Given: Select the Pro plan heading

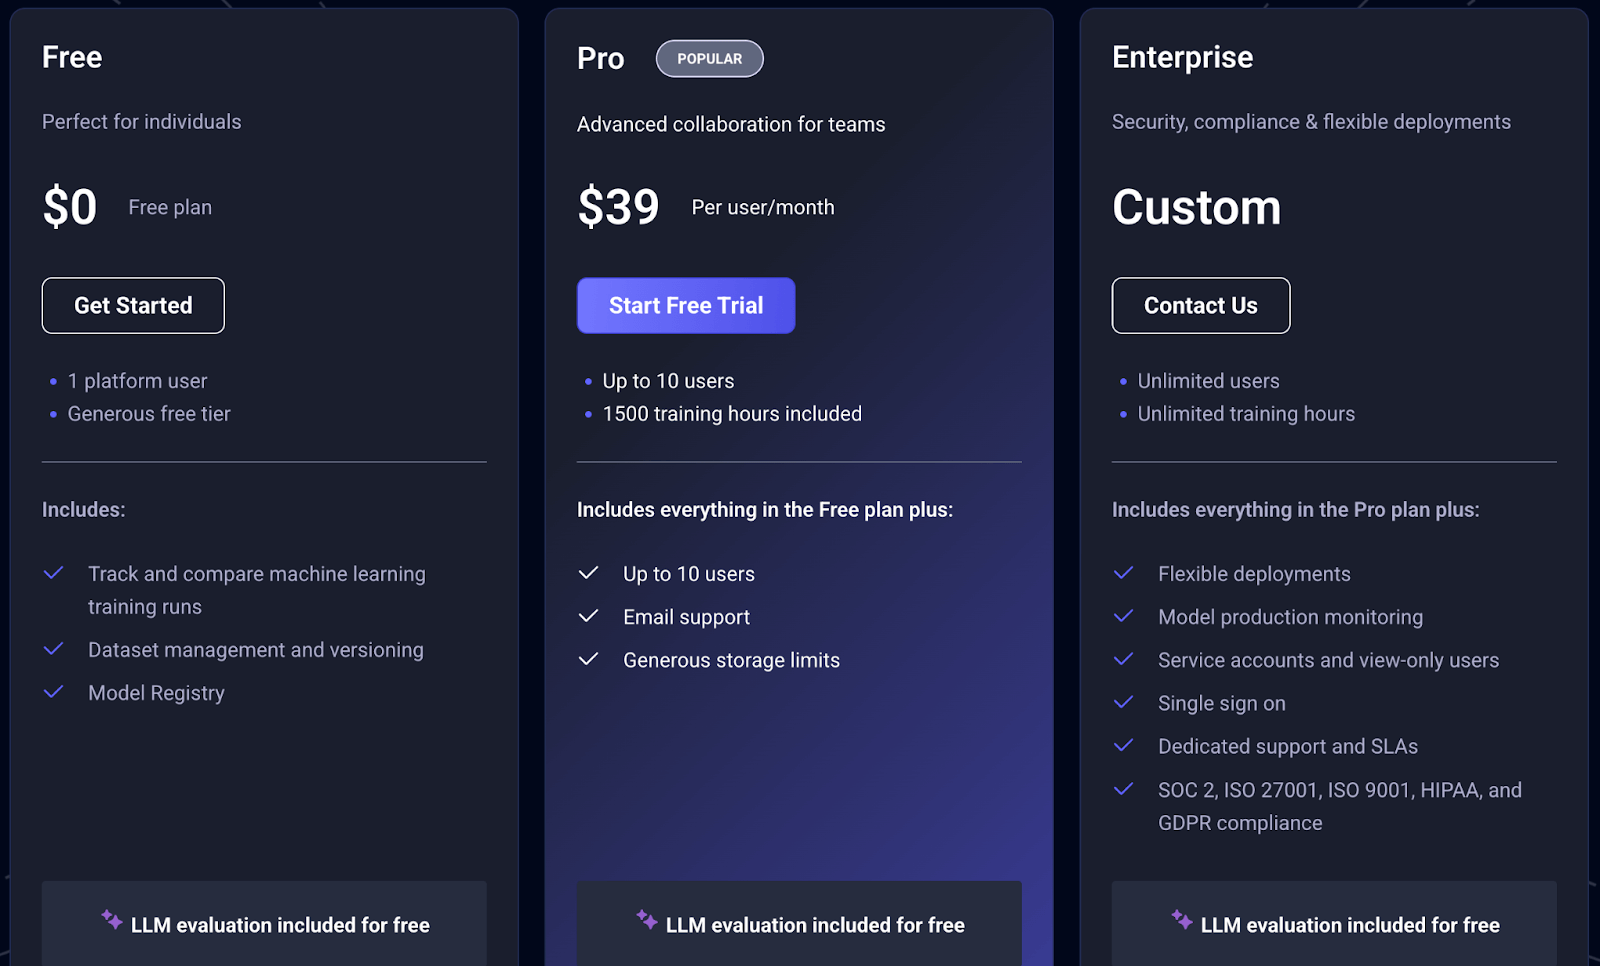Looking at the screenshot, I should [x=600, y=59].
